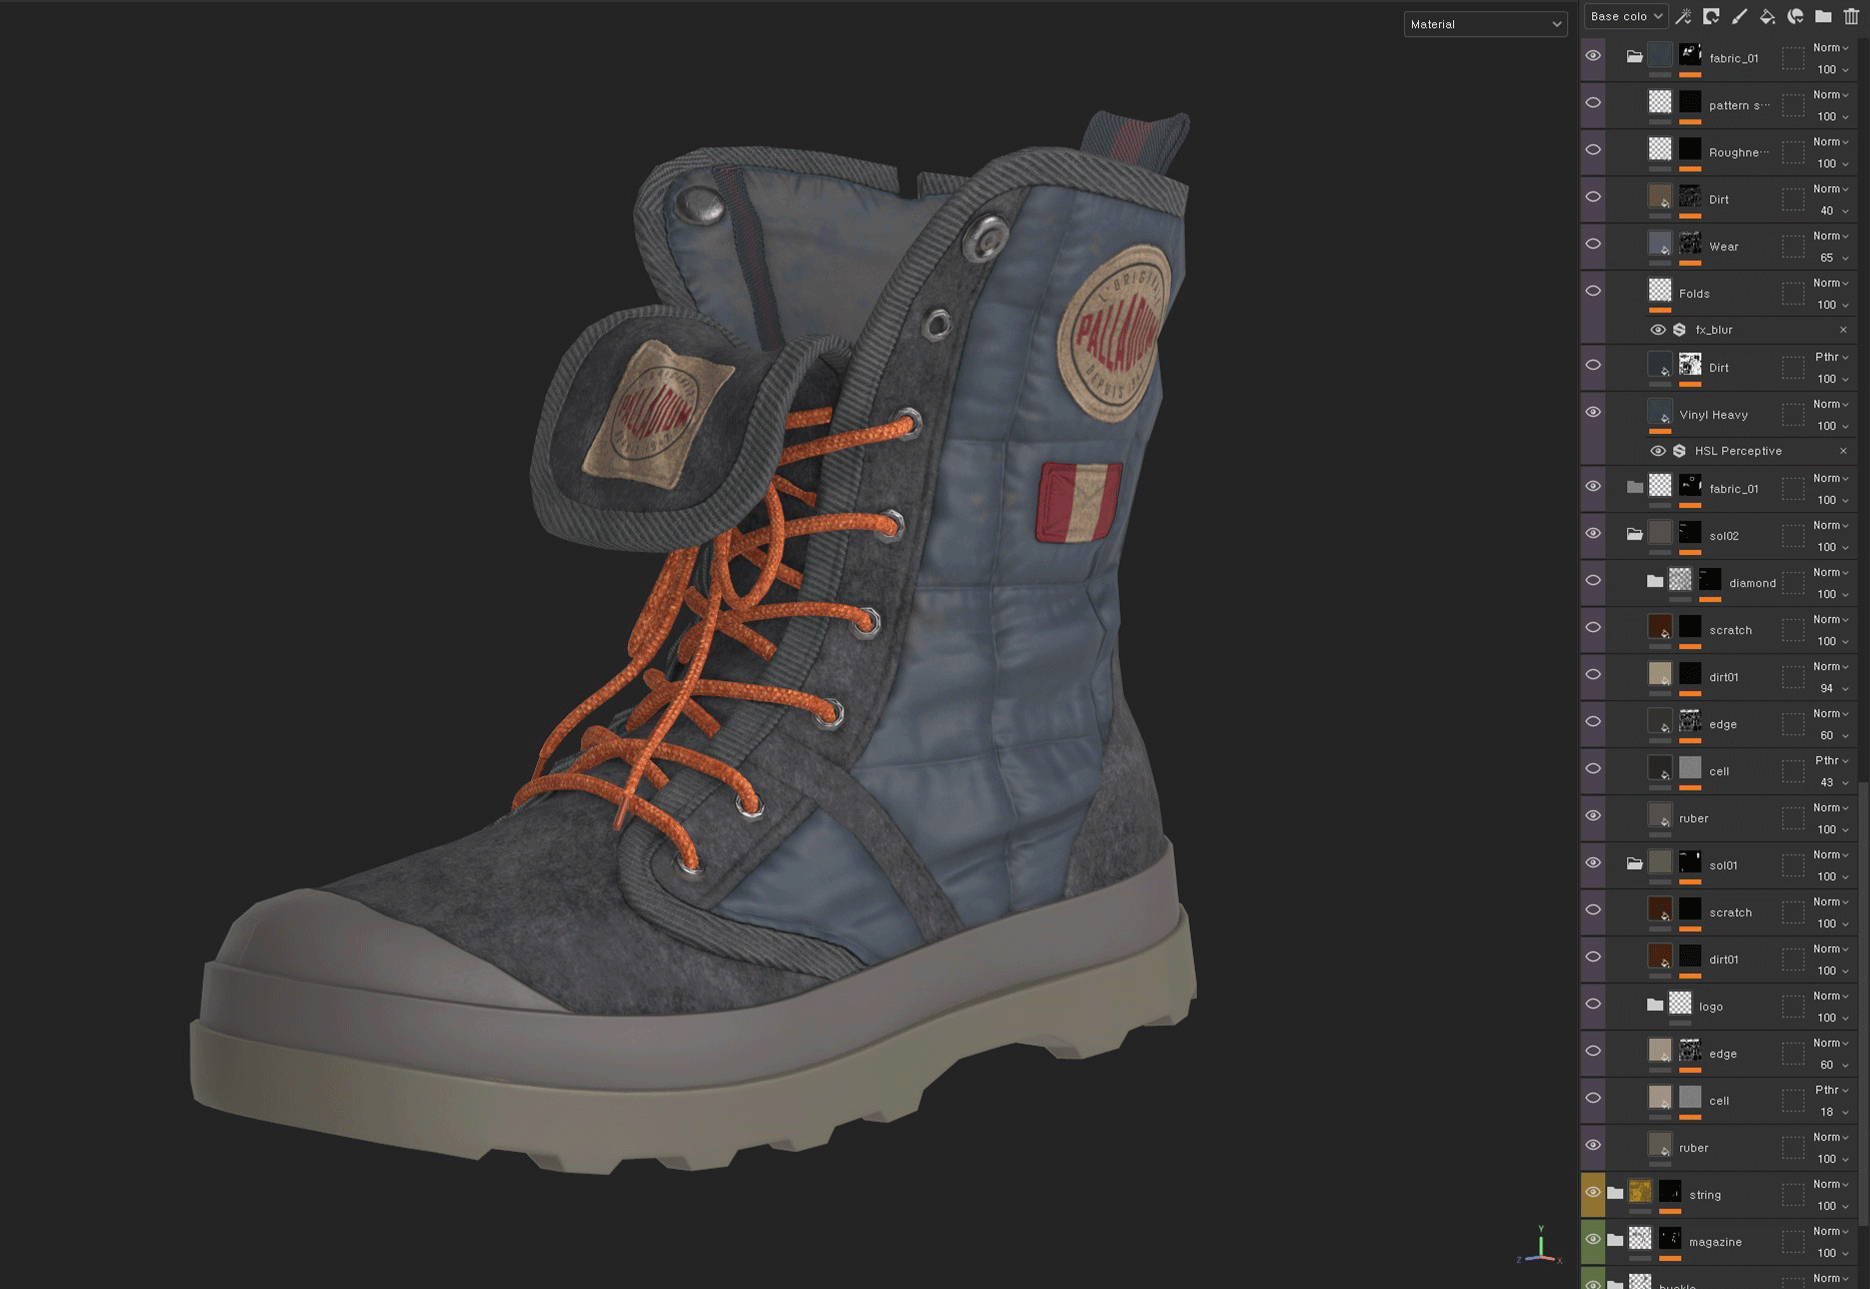
Task: Show the Folds layer
Action: pos(1594,291)
